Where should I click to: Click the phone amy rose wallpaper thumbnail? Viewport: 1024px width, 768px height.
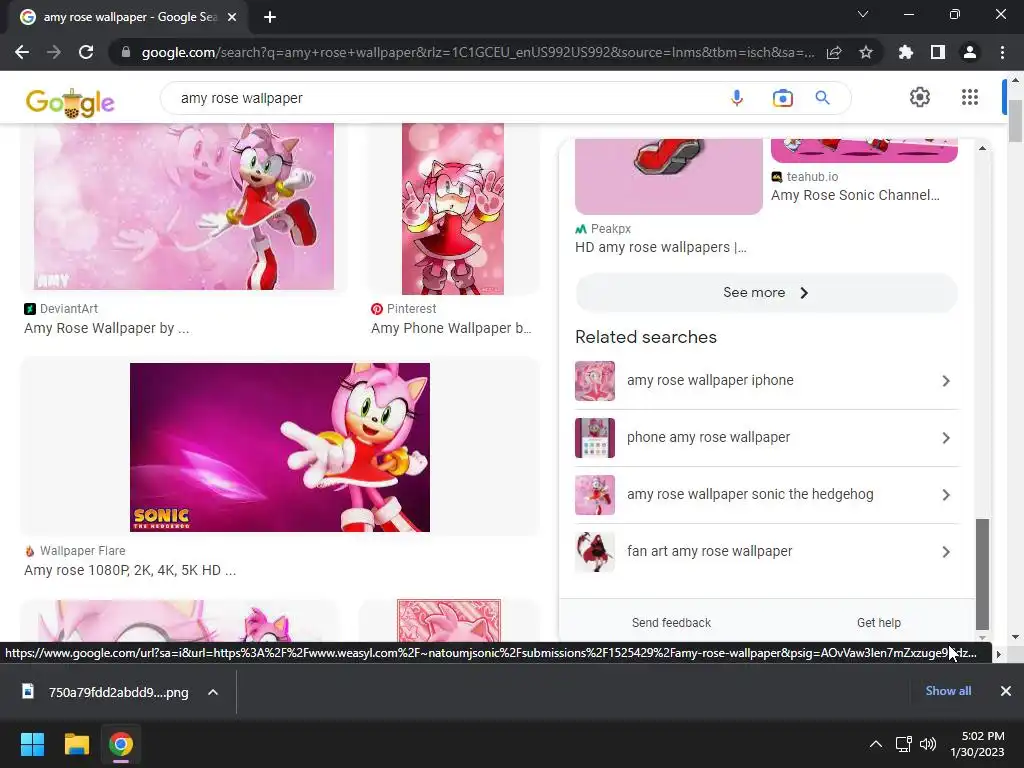coord(594,438)
